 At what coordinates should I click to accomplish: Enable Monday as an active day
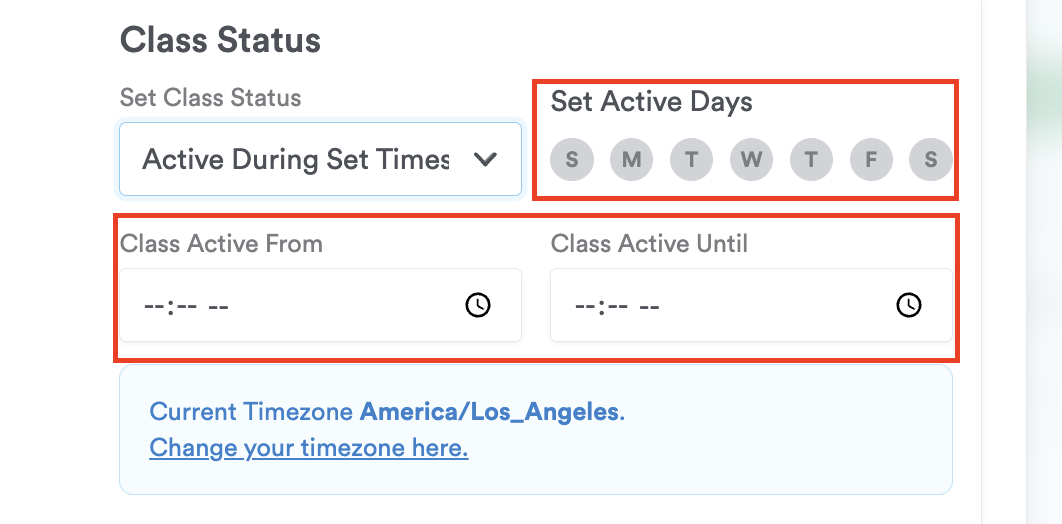pos(631,159)
